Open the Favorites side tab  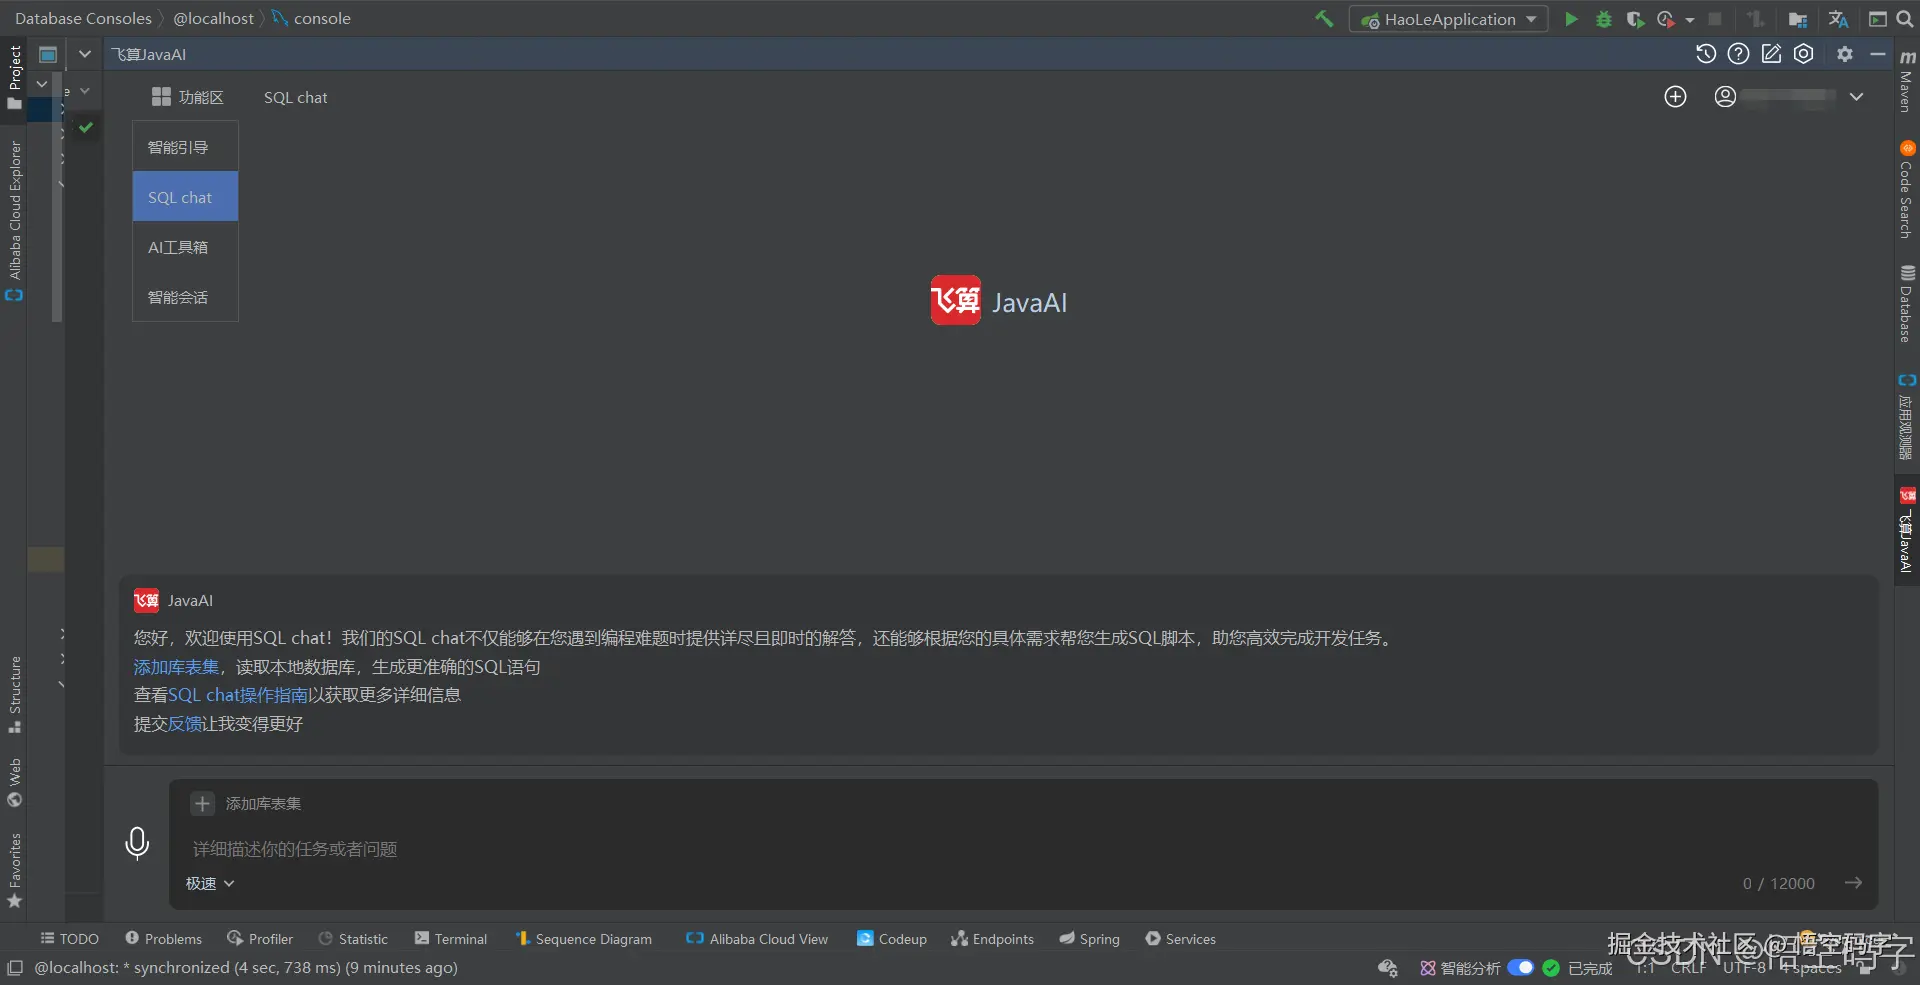(x=14, y=870)
